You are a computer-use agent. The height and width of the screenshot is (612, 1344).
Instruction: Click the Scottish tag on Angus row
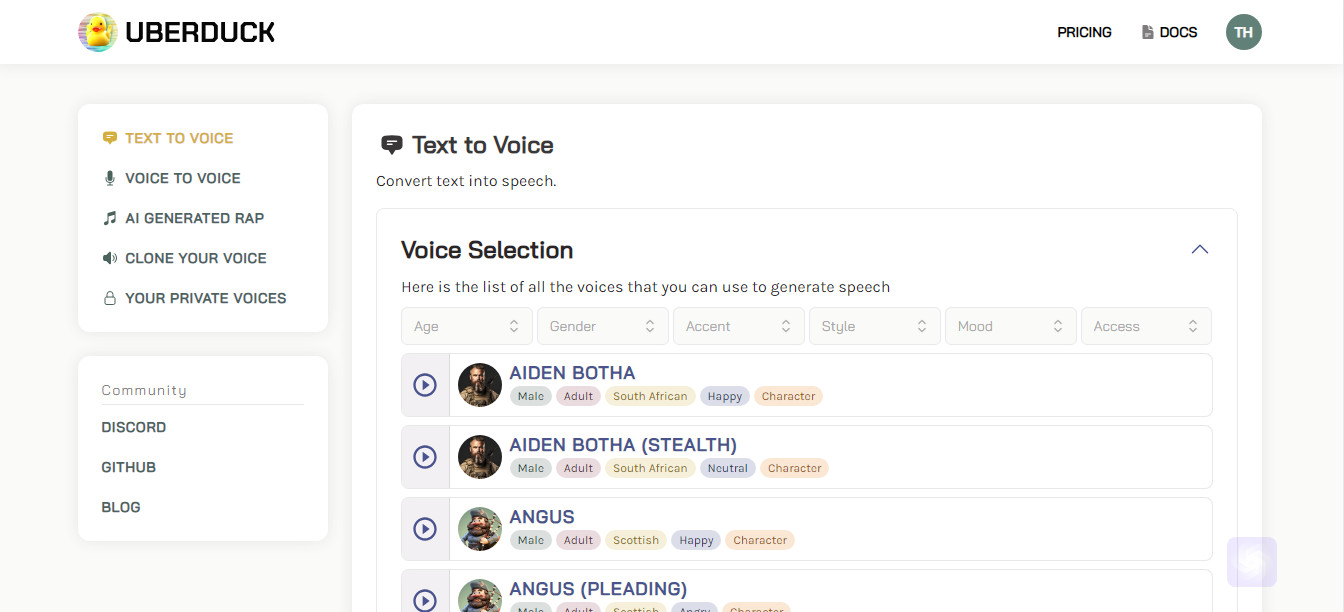[636, 540]
